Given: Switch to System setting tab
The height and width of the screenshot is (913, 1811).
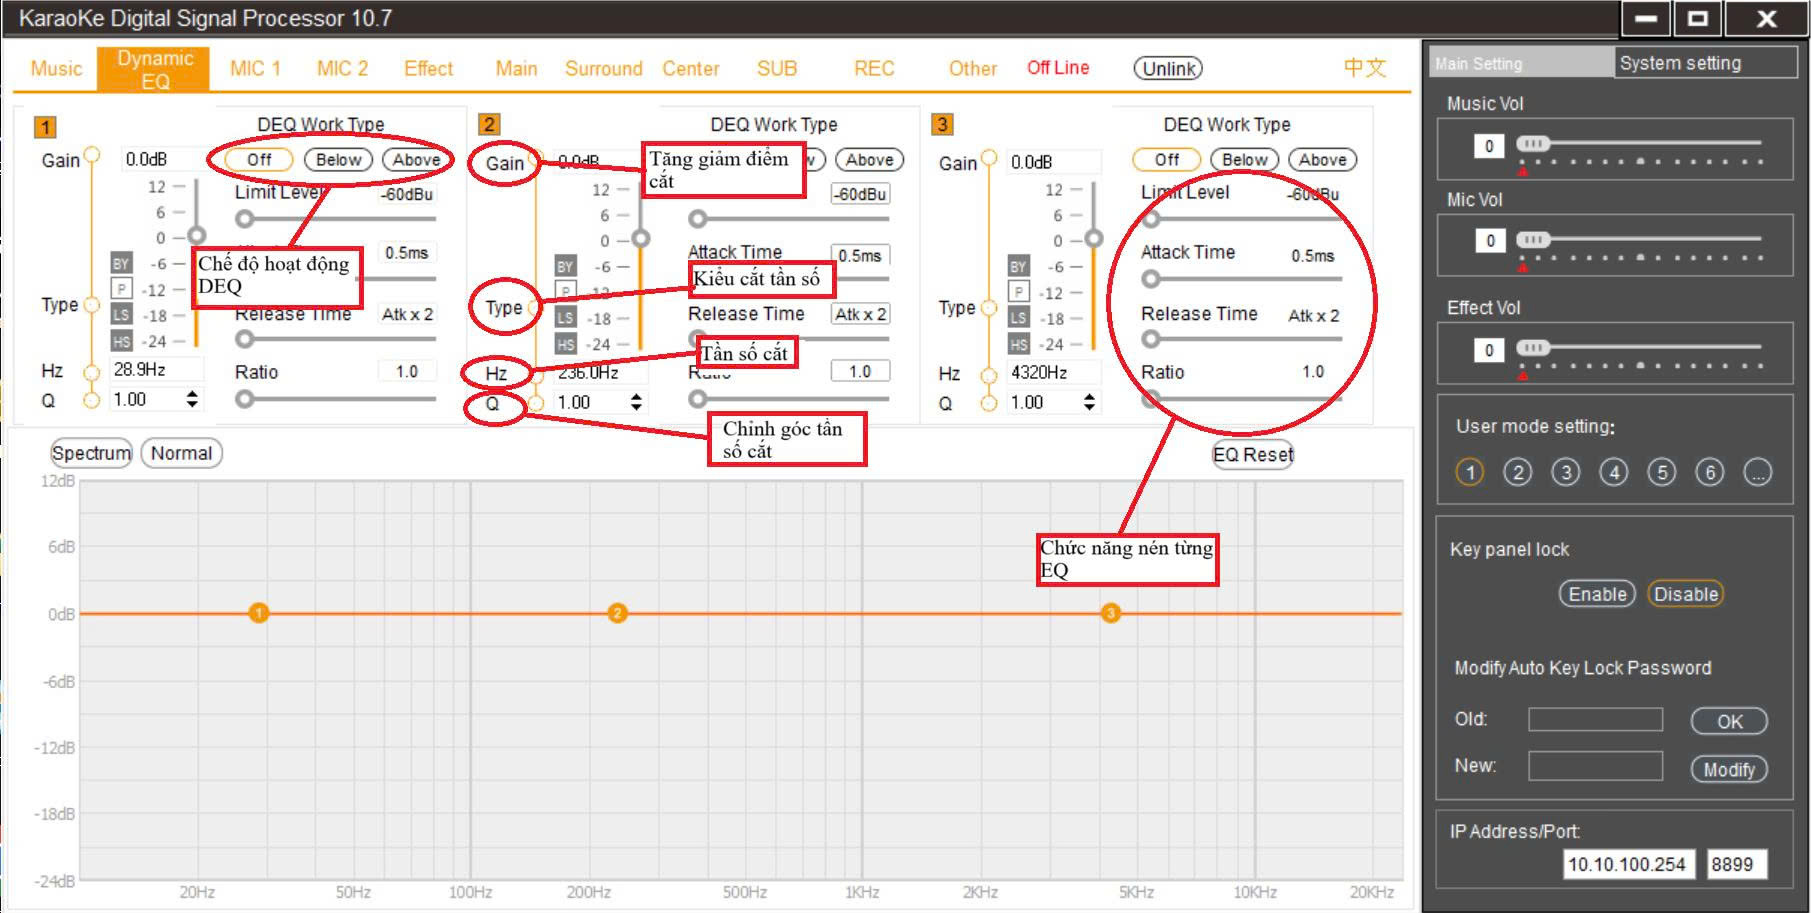Looking at the screenshot, I should click(1705, 63).
